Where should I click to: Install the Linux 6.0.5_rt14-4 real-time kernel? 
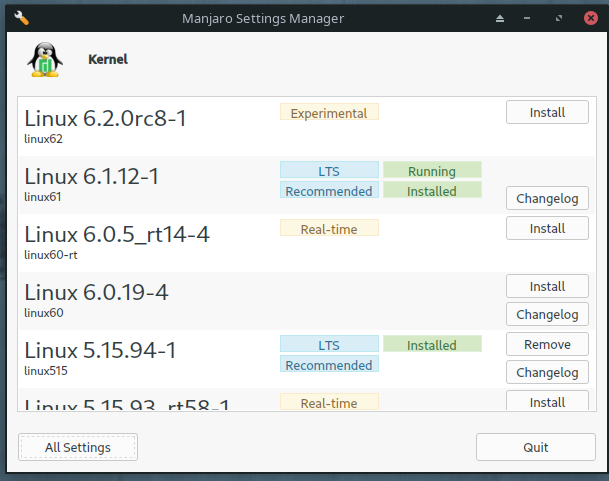(547, 228)
